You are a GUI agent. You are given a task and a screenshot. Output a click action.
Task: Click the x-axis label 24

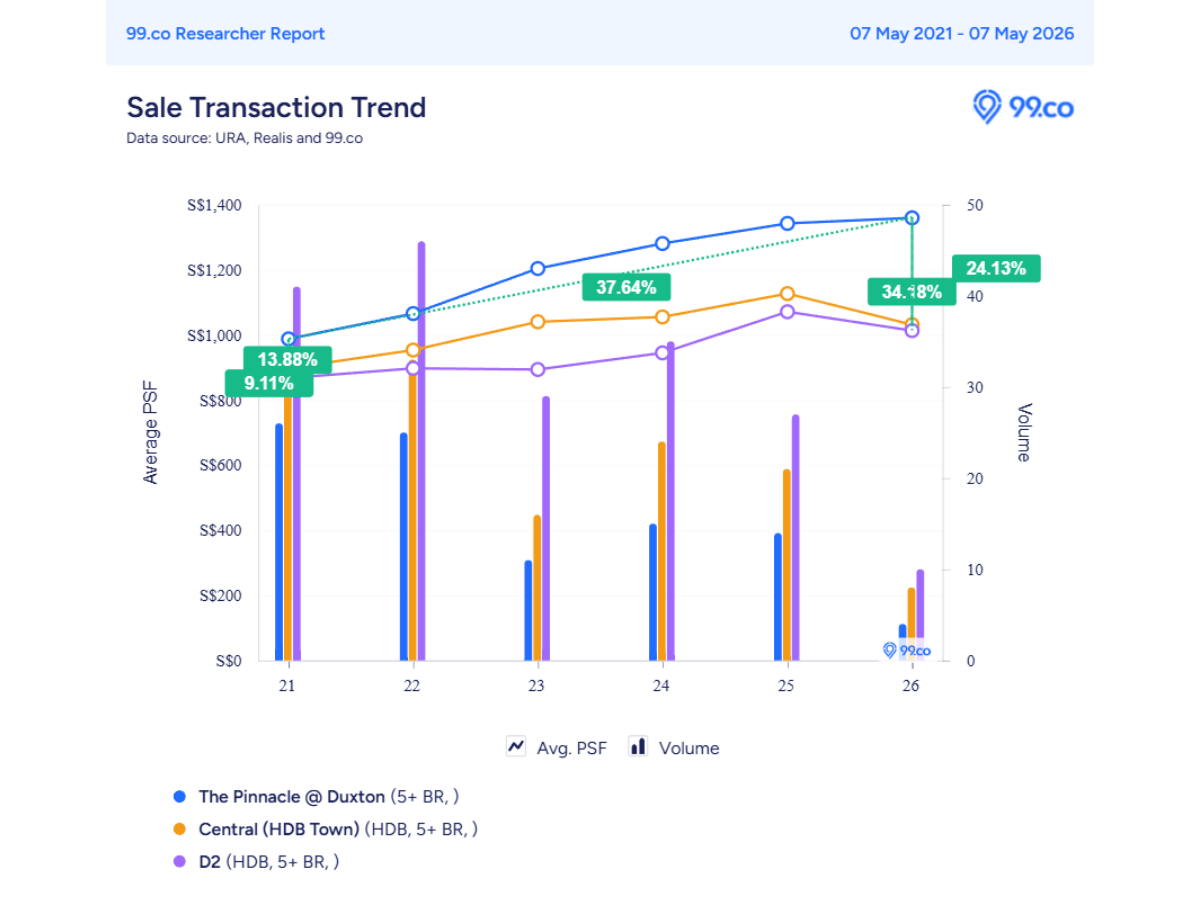[662, 686]
